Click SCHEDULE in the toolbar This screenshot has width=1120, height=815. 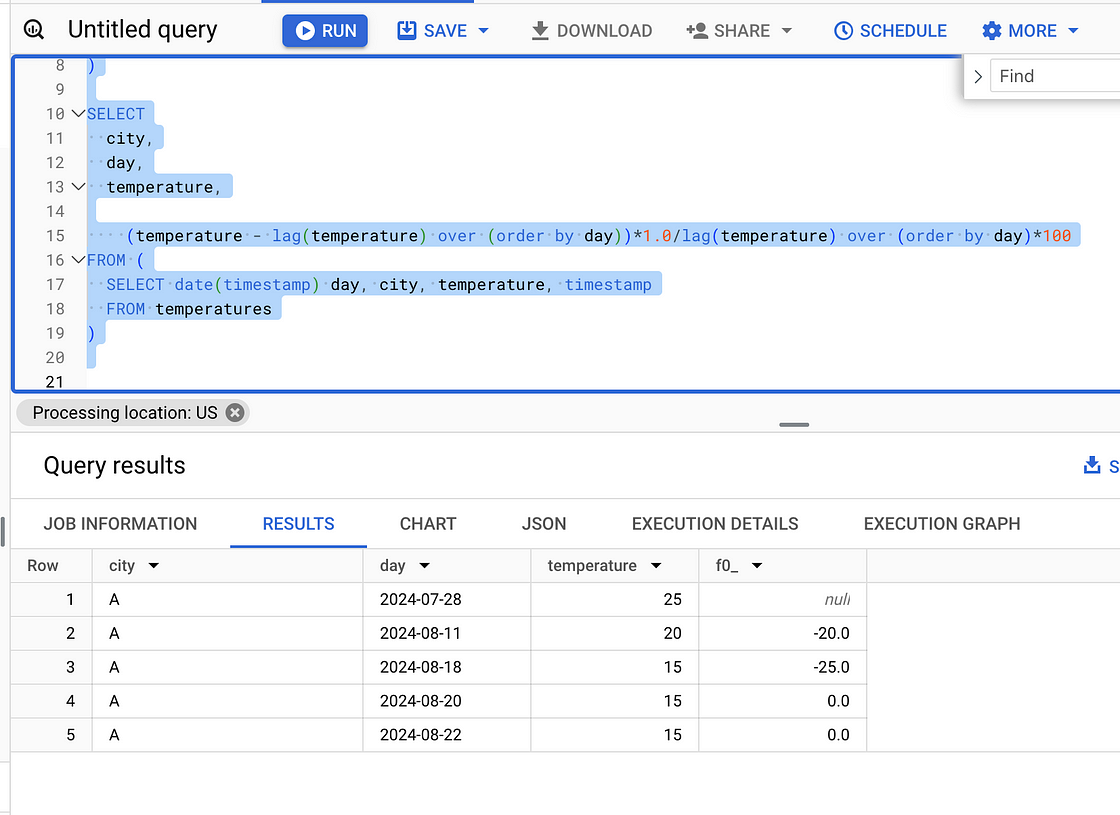click(x=890, y=31)
